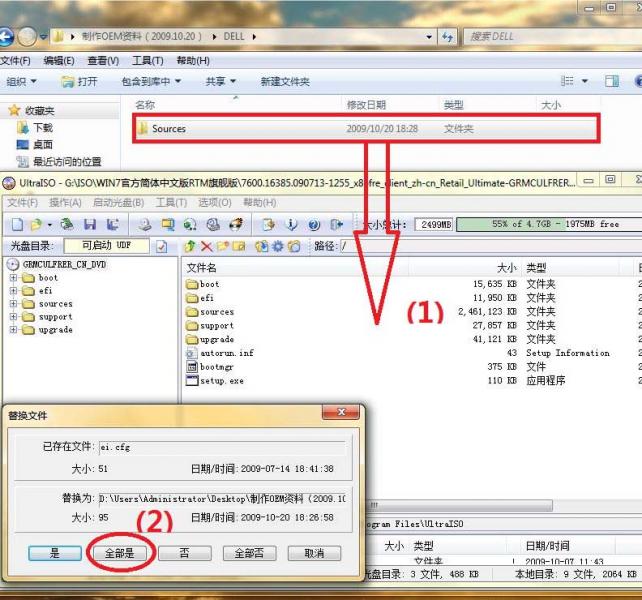
Task: Expand the sources folder in UltraISO tree
Action: 13,304
